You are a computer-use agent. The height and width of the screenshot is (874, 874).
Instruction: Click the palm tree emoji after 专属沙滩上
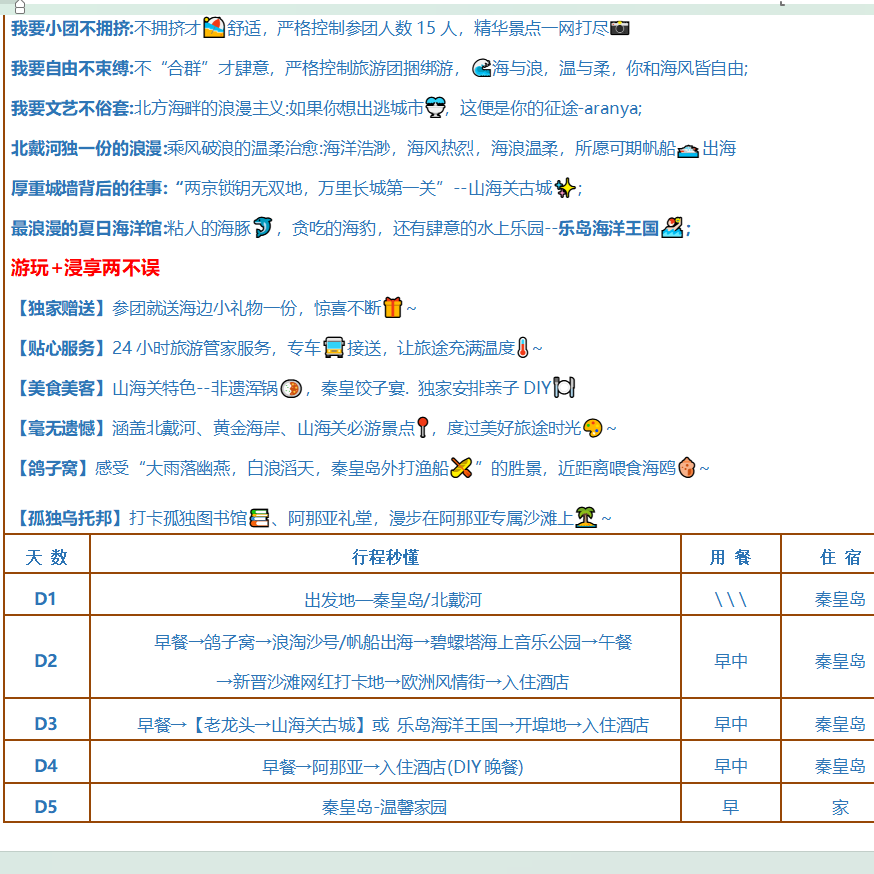click(x=586, y=518)
